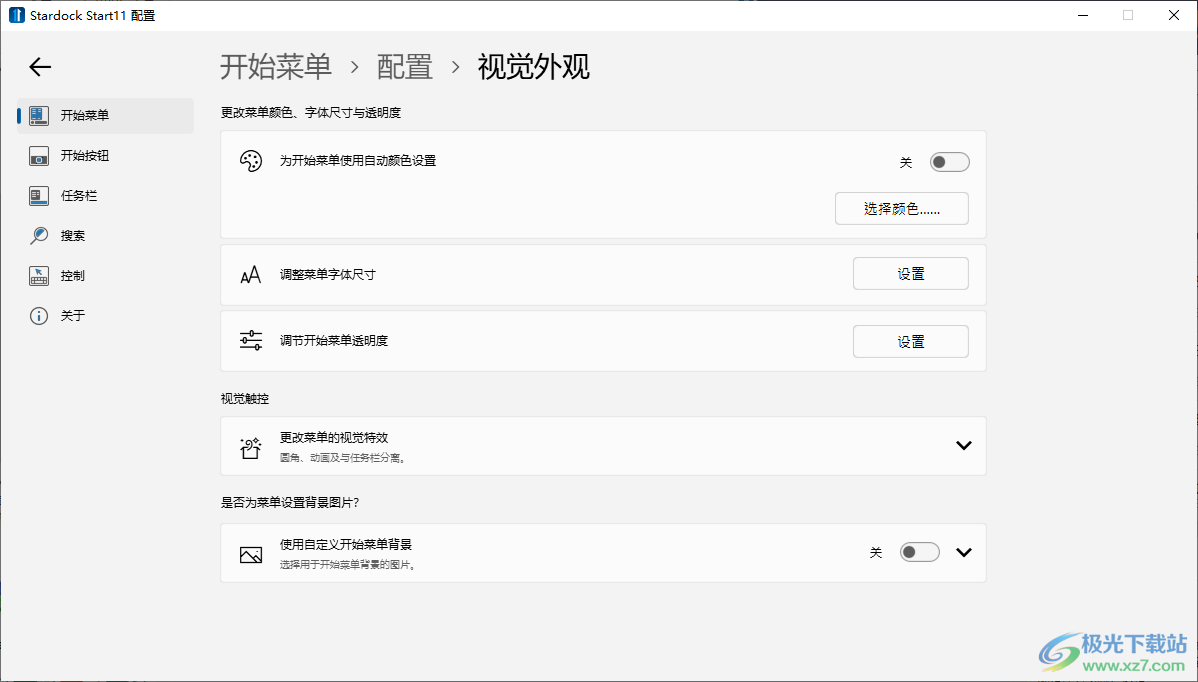
Task: Navigate to 配置 in the breadcrumb
Action: 404,67
